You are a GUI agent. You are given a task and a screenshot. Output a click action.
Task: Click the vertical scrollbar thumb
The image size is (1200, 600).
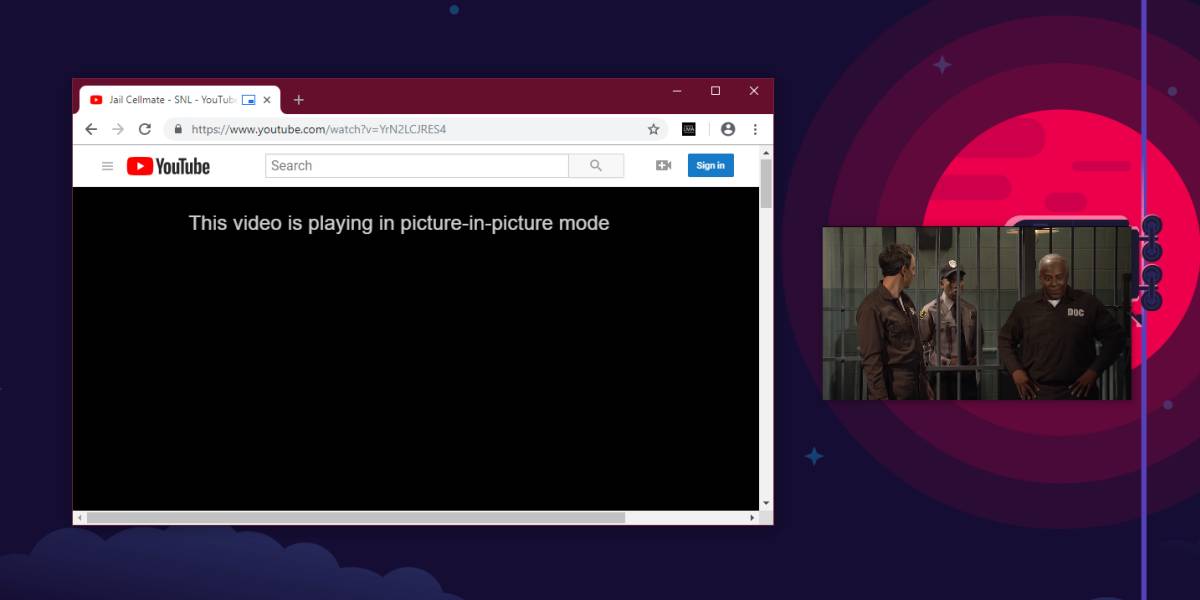pos(766,183)
